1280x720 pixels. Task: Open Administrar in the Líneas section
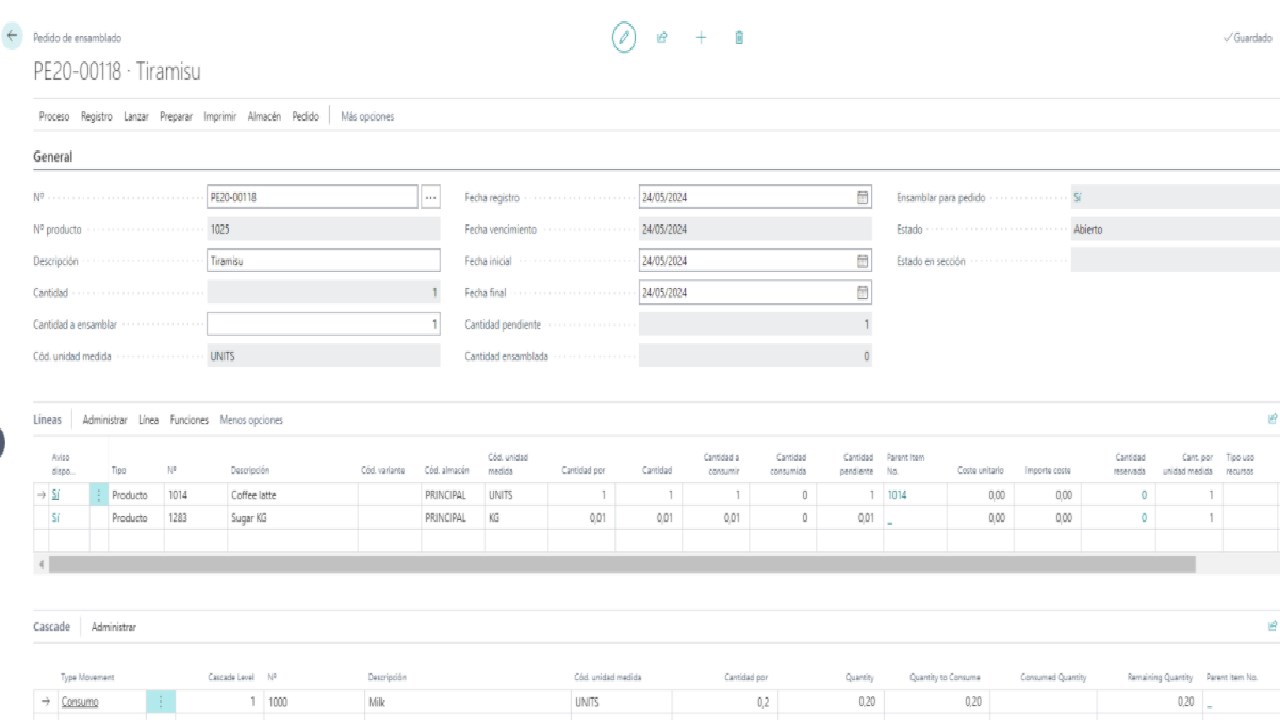pyautogui.click(x=105, y=420)
